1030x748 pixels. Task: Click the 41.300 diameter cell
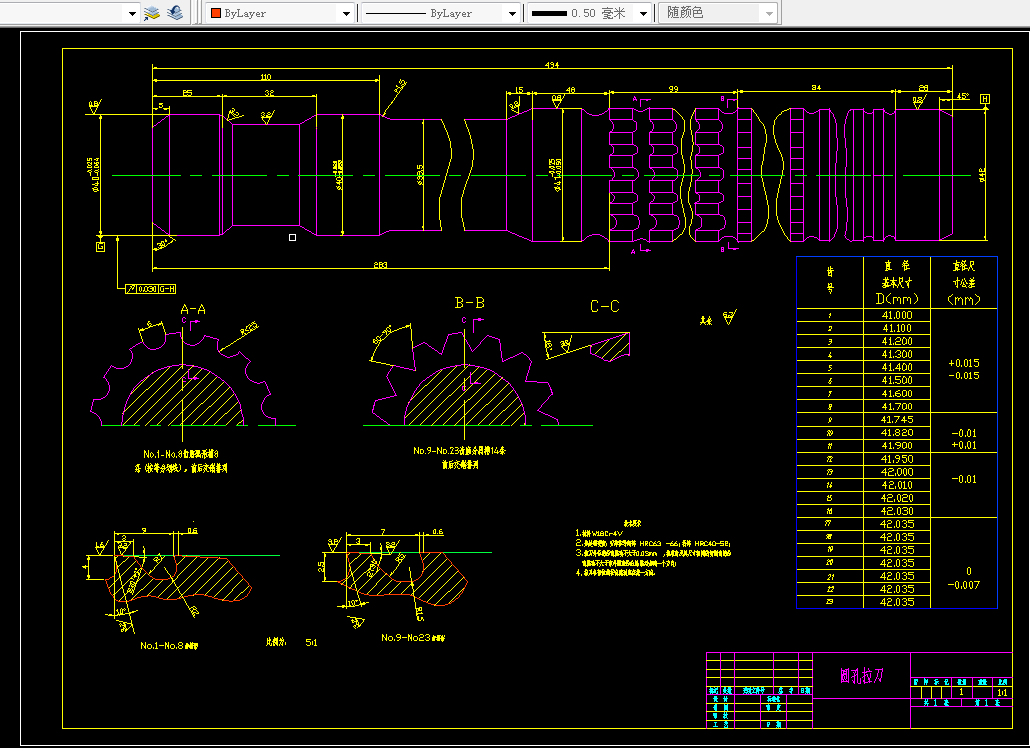pos(897,355)
